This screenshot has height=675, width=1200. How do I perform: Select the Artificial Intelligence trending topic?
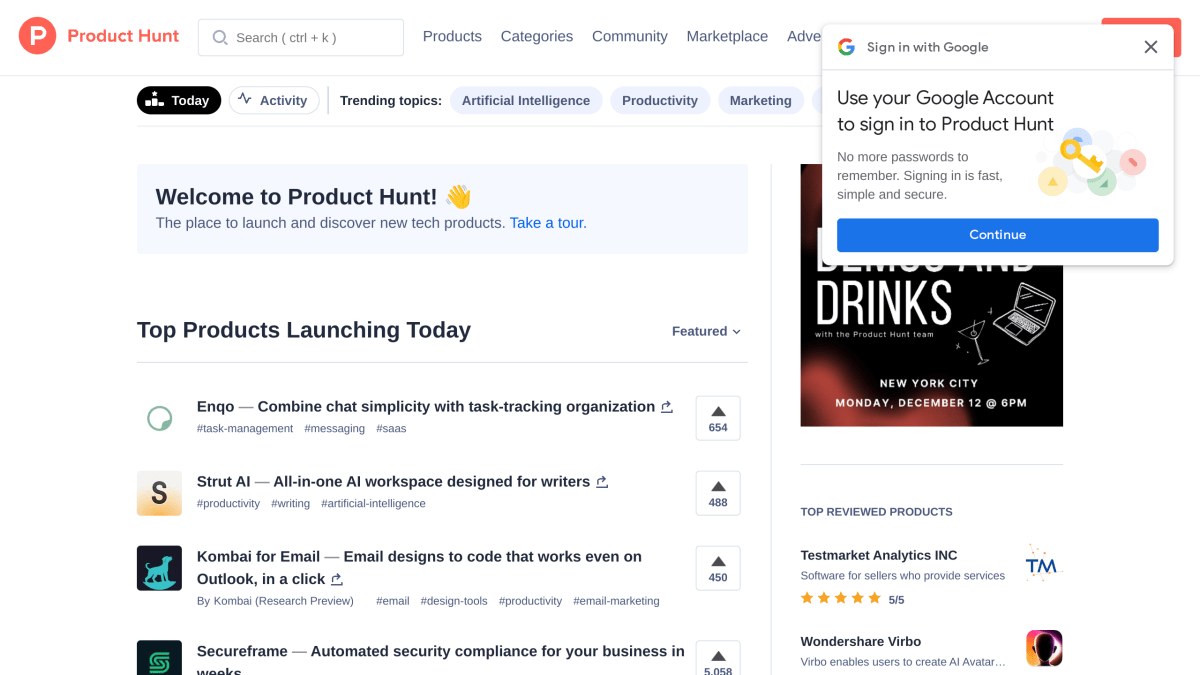coord(526,100)
